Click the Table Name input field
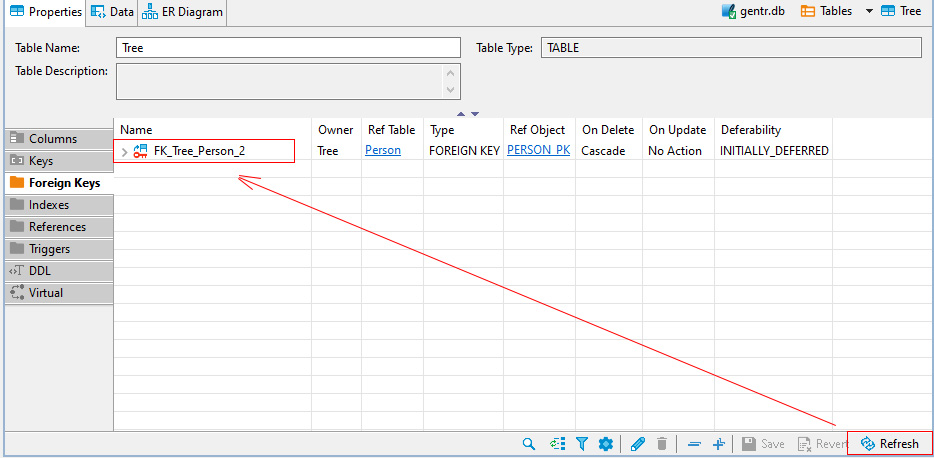The height and width of the screenshot is (458, 934). tap(288, 48)
